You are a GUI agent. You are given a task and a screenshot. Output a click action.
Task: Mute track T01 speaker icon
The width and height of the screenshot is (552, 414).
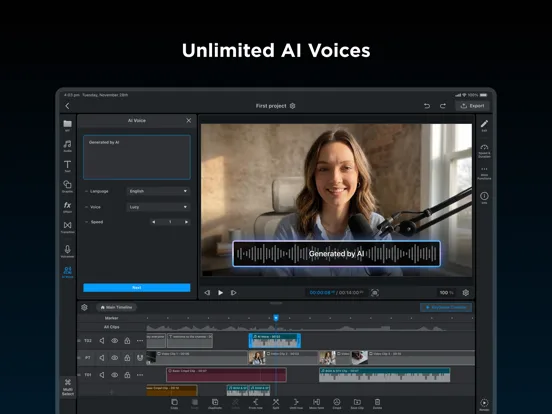coord(102,375)
